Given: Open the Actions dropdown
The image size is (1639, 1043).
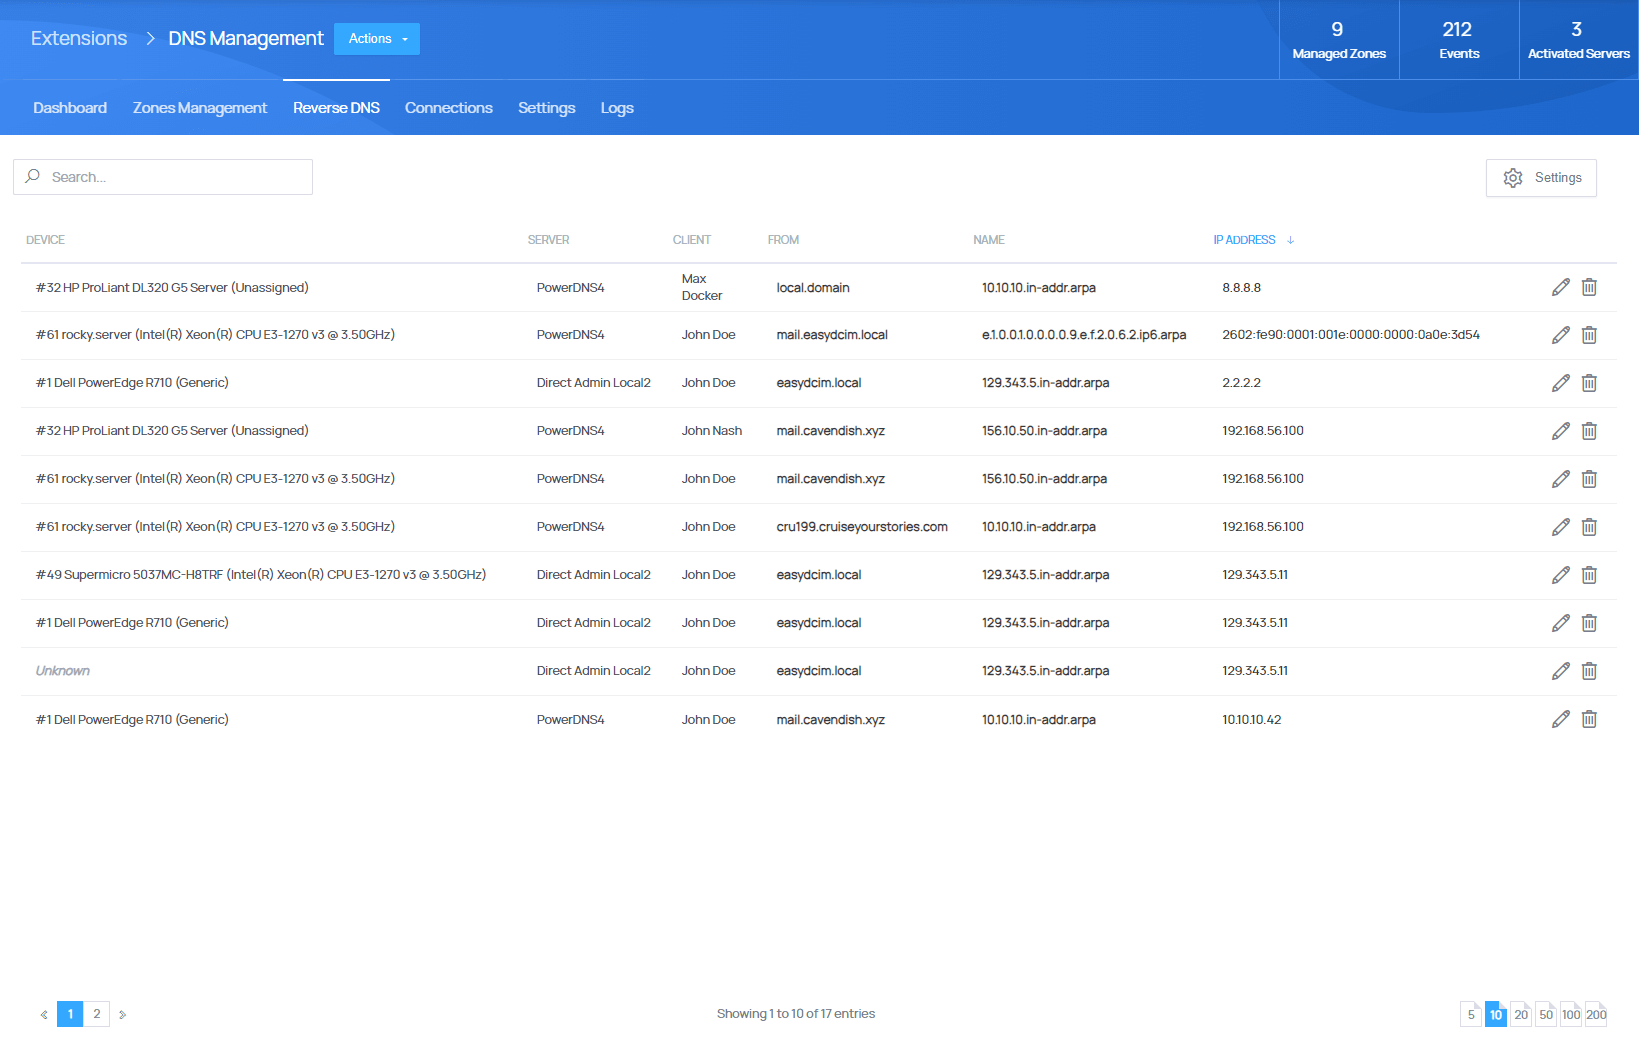Looking at the screenshot, I should pos(377,39).
